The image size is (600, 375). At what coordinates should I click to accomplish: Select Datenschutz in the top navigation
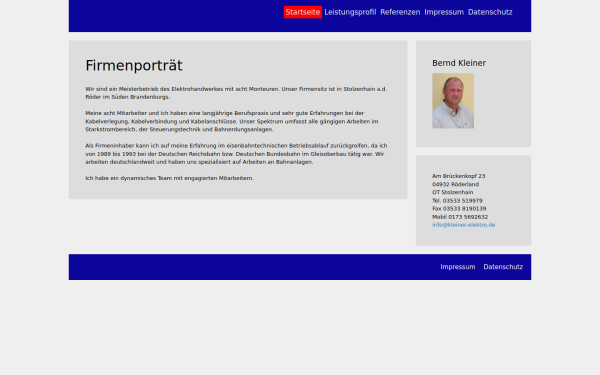pos(490,12)
